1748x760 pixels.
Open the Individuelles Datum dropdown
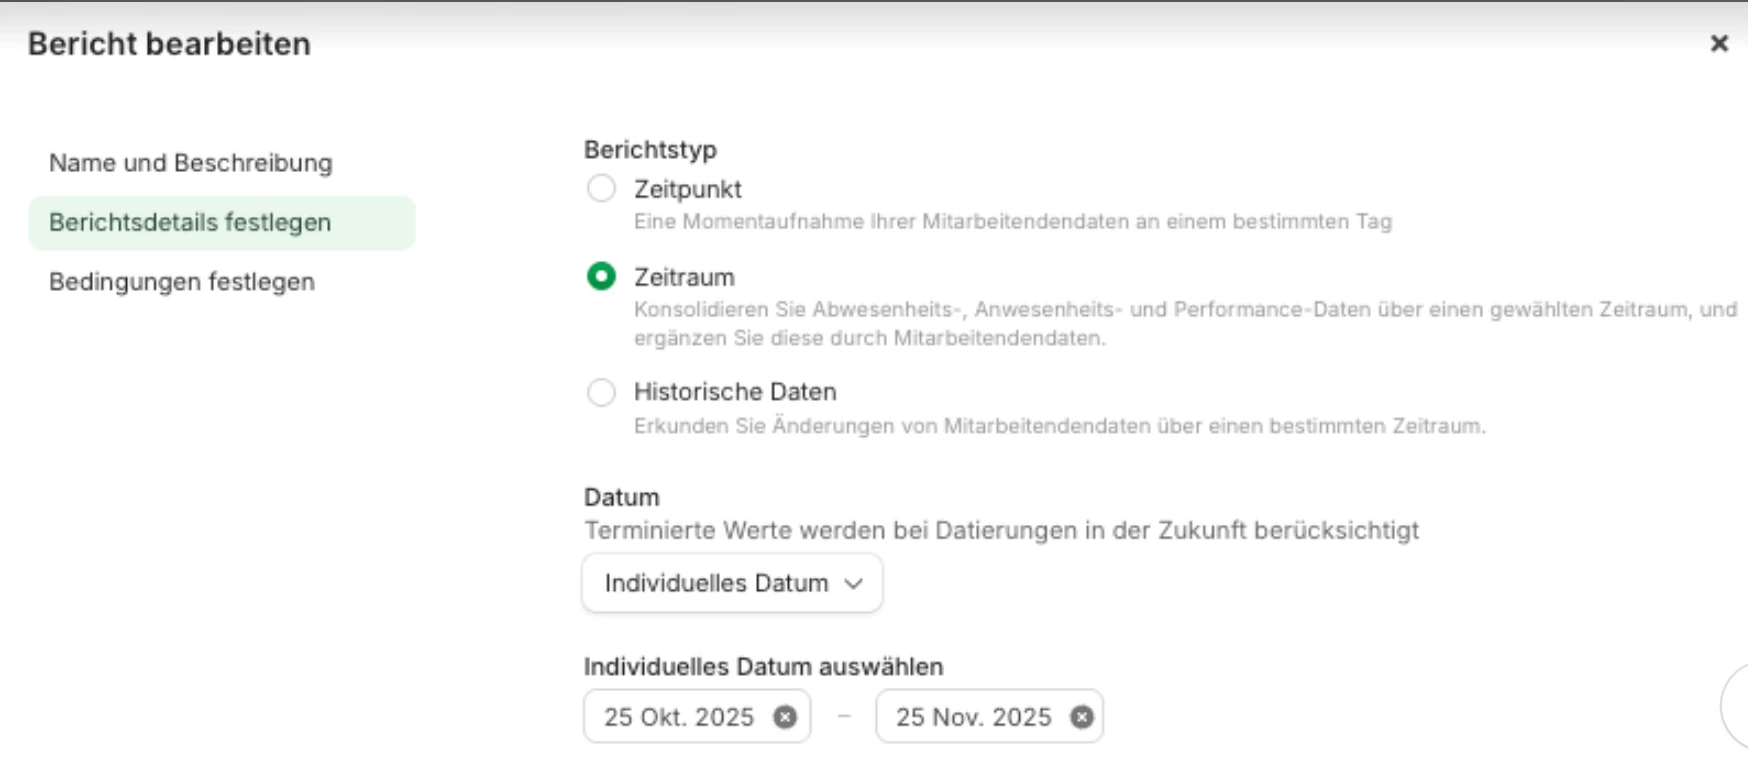click(731, 583)
